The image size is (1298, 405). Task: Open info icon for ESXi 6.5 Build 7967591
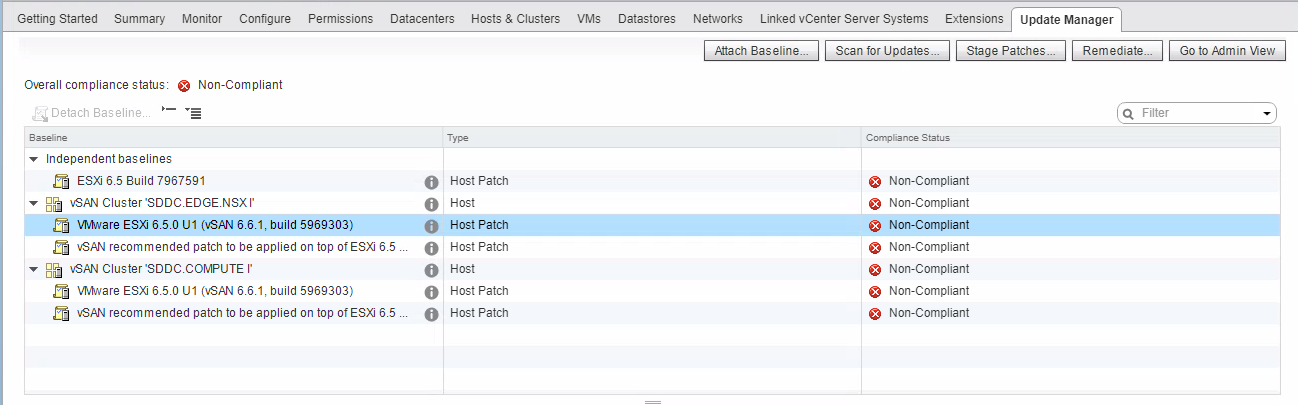(432, 182)
